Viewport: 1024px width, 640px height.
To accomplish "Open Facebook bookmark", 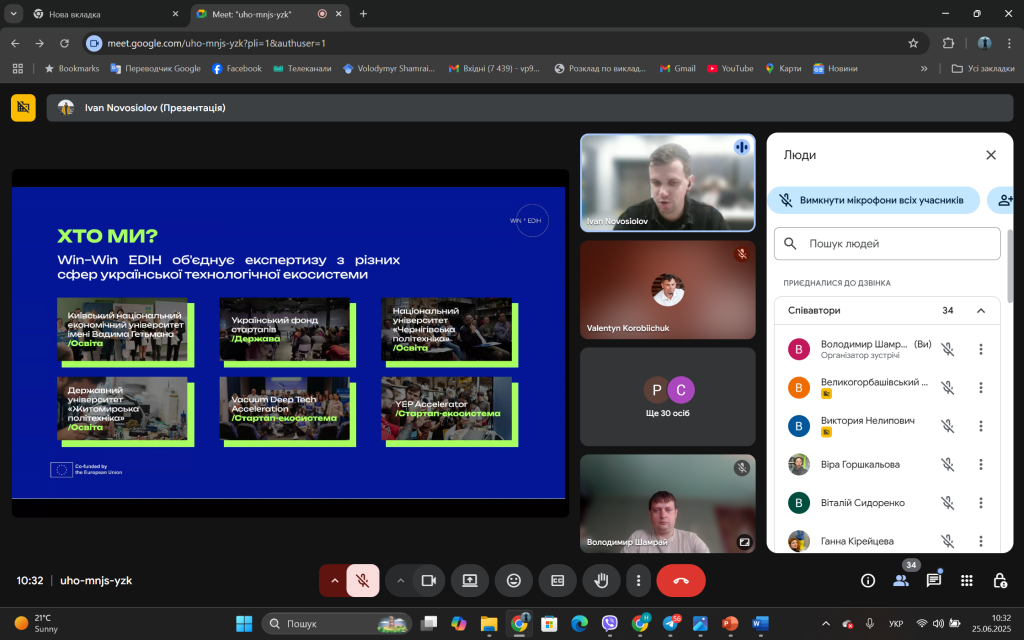I will [237, 69].
